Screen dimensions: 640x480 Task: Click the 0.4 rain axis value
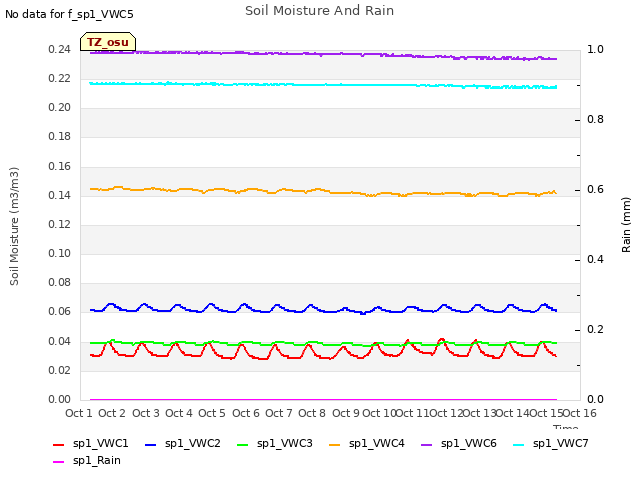pyautogui.click(x=595, y=259)
